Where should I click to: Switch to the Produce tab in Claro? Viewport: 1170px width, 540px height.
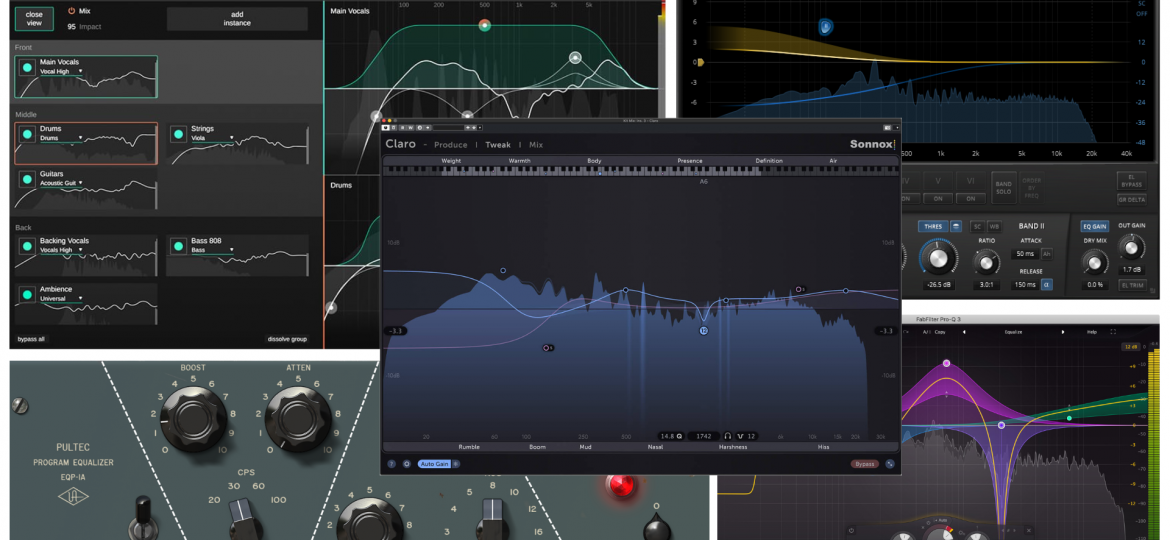point(451,145)
